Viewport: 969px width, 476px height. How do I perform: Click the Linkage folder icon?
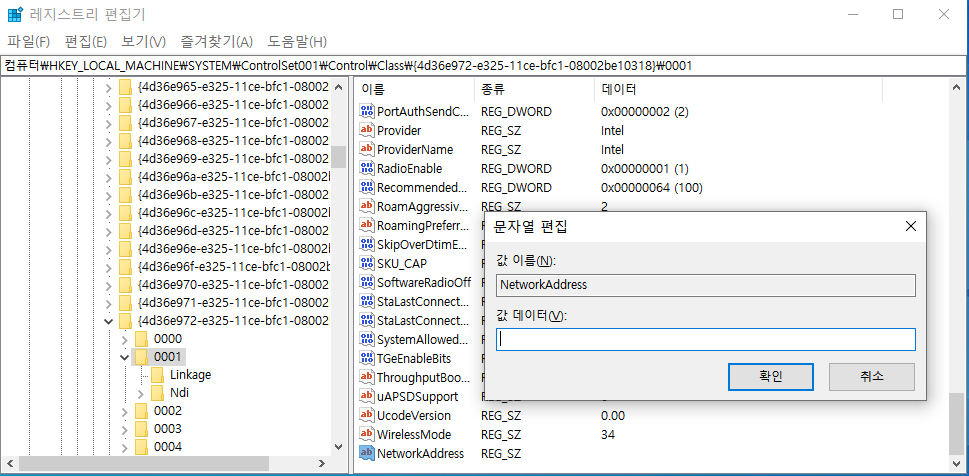(158, 375)
